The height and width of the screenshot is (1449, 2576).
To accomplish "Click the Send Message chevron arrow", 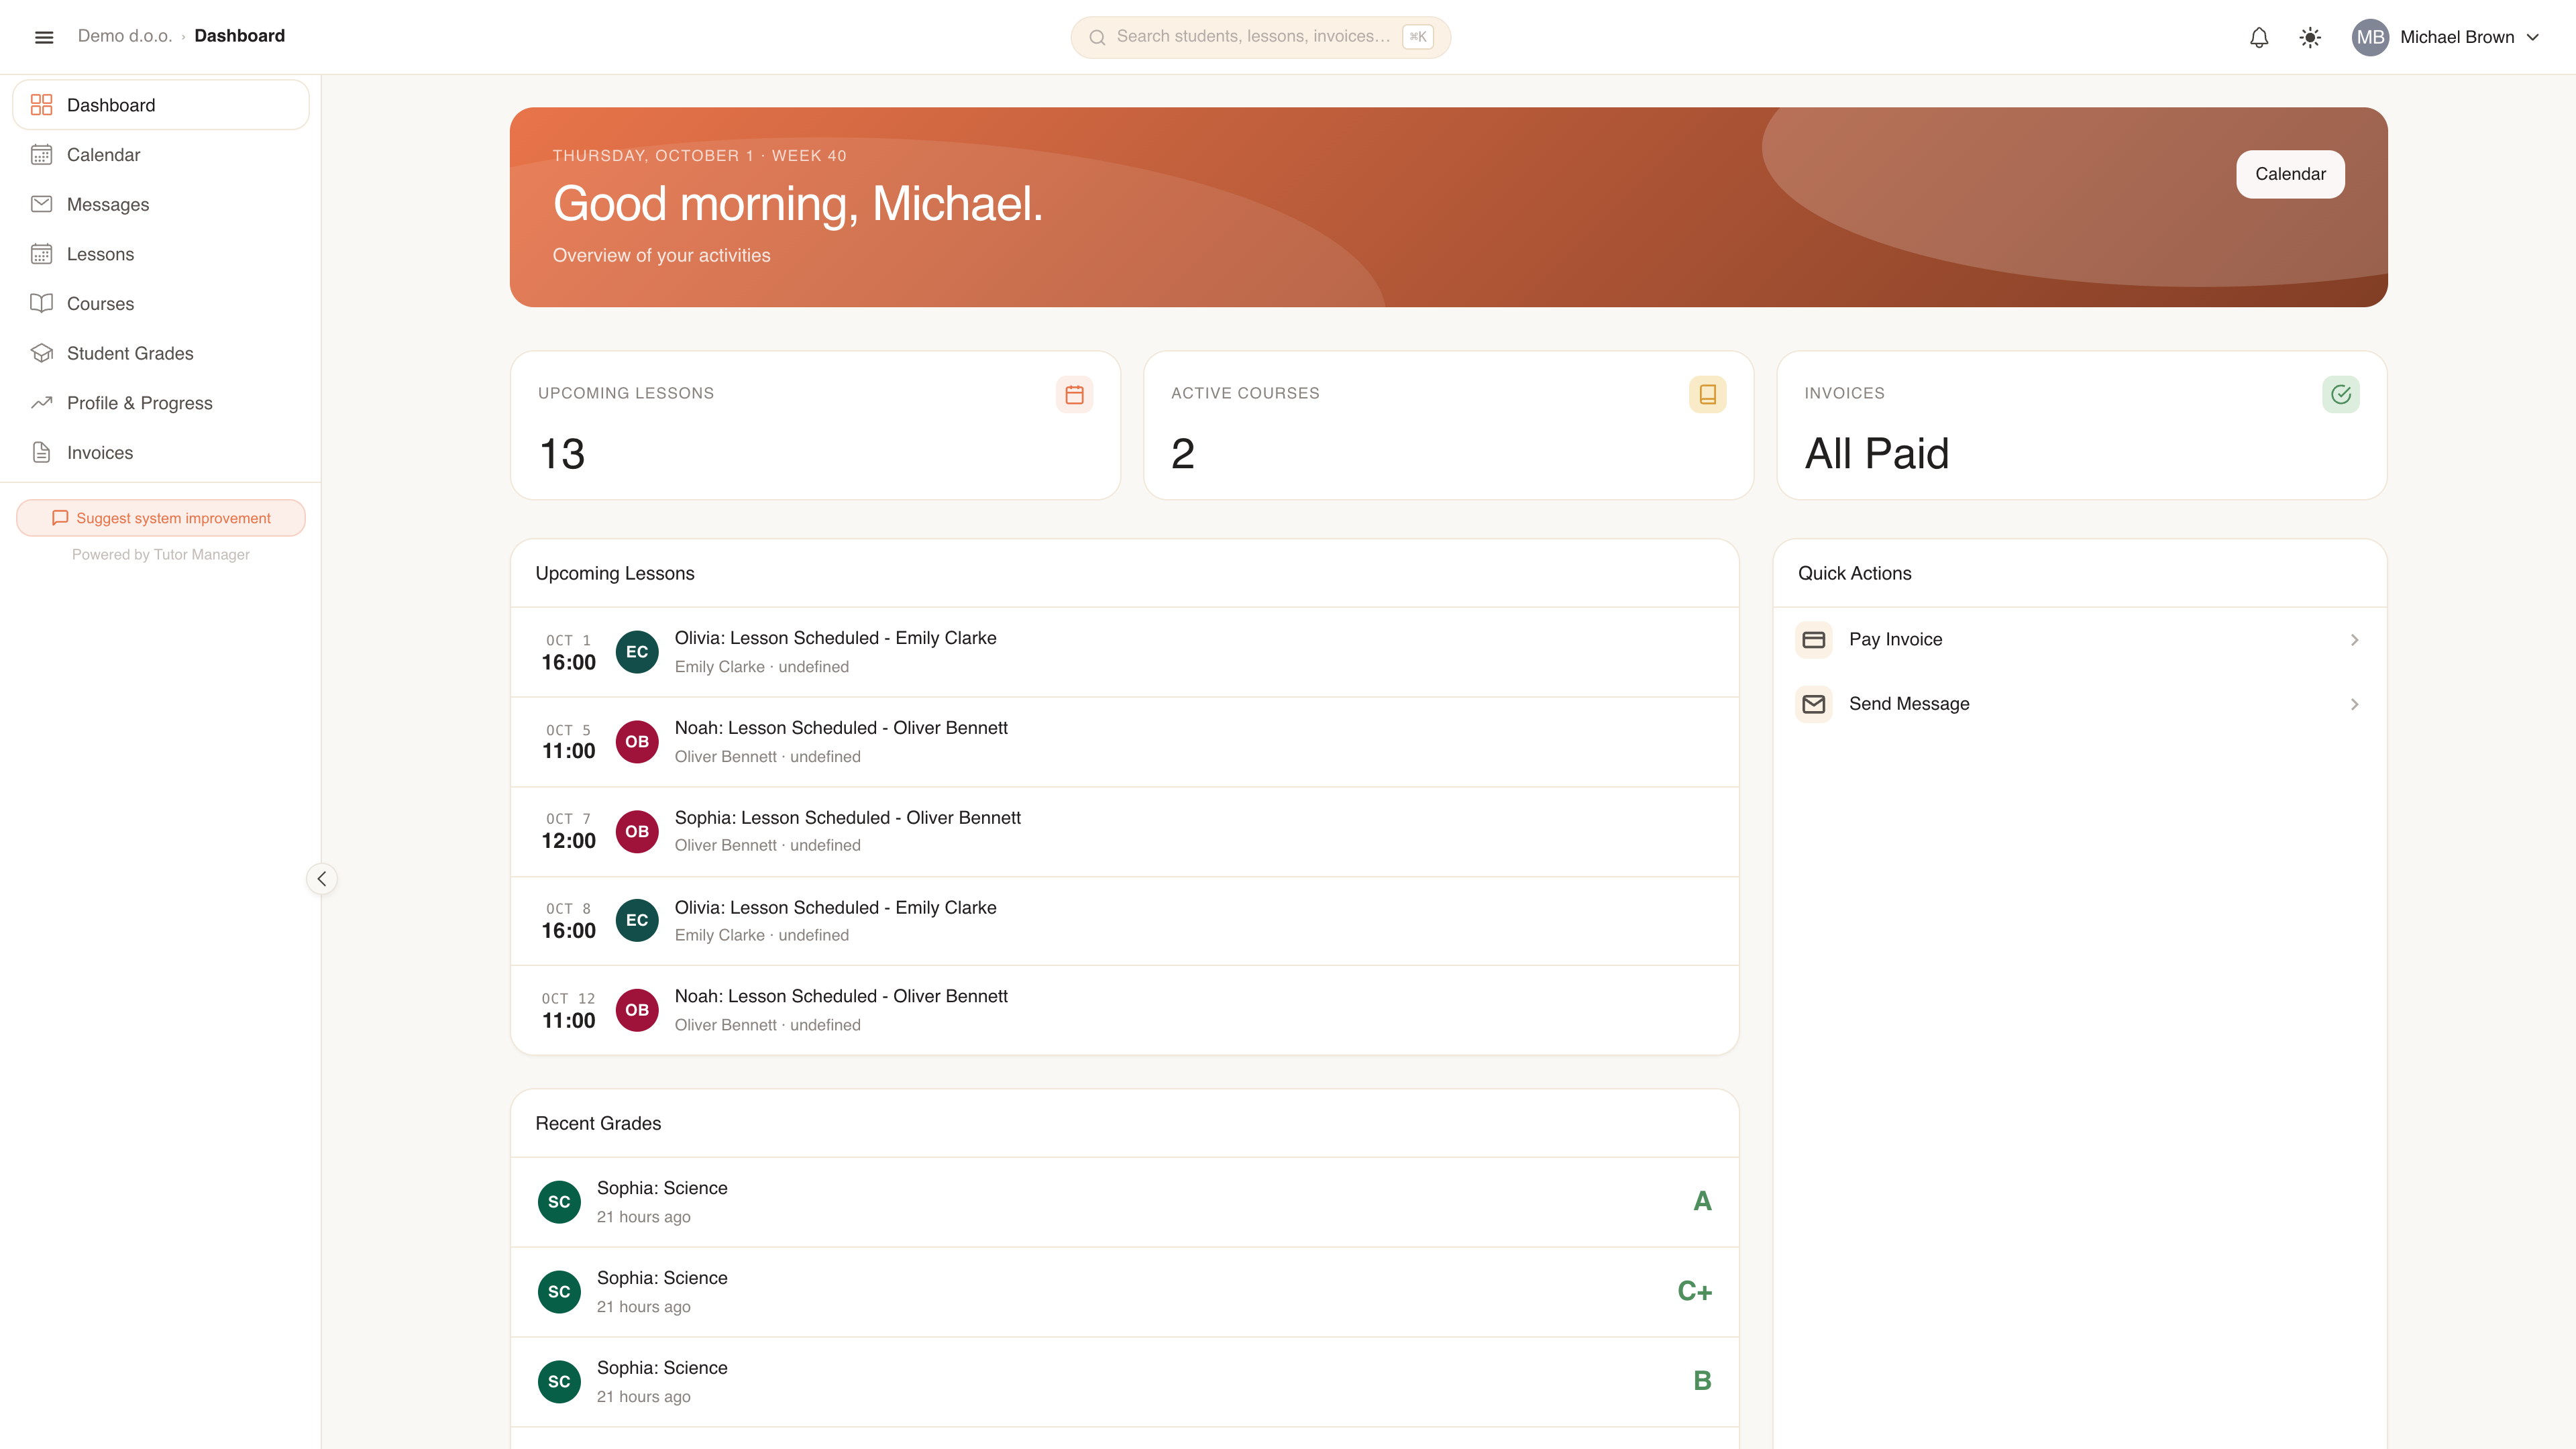I will tap(2354, 704).
